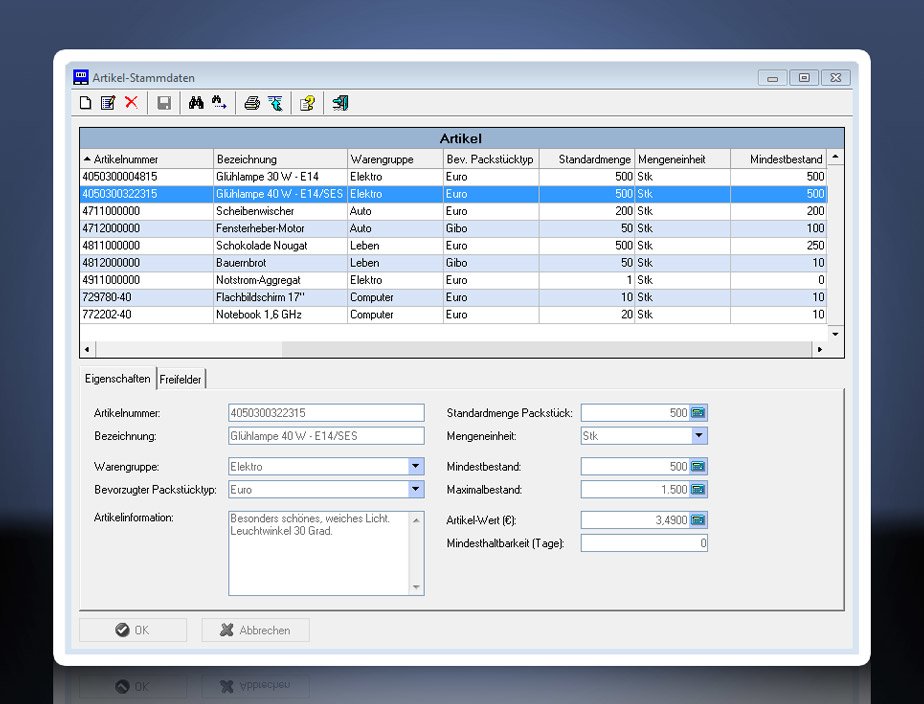Click the table's horizontal scrollbar right arrow
Image resolution: width=924 pixels, height=704 pixels.
820,349
